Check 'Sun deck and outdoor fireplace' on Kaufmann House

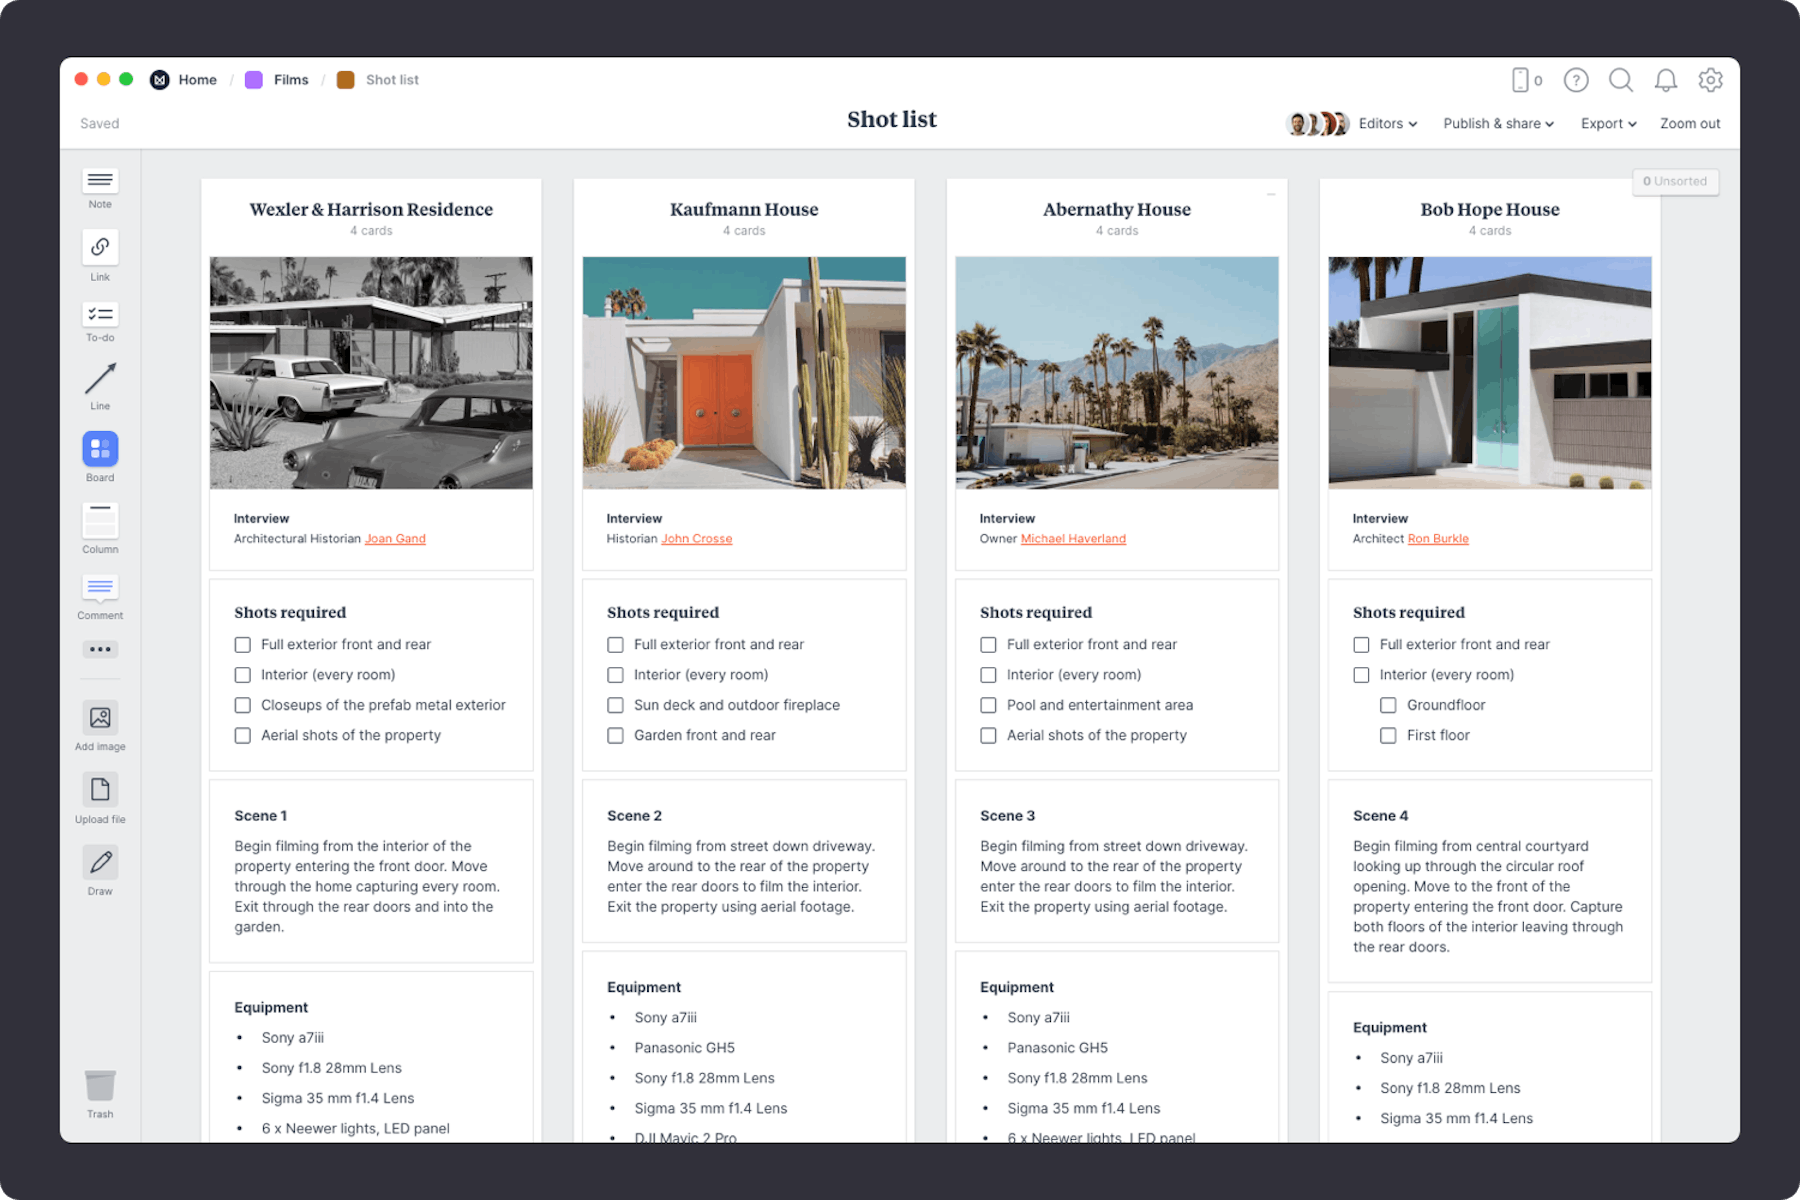pyautogui.click(x=615, y=705)
